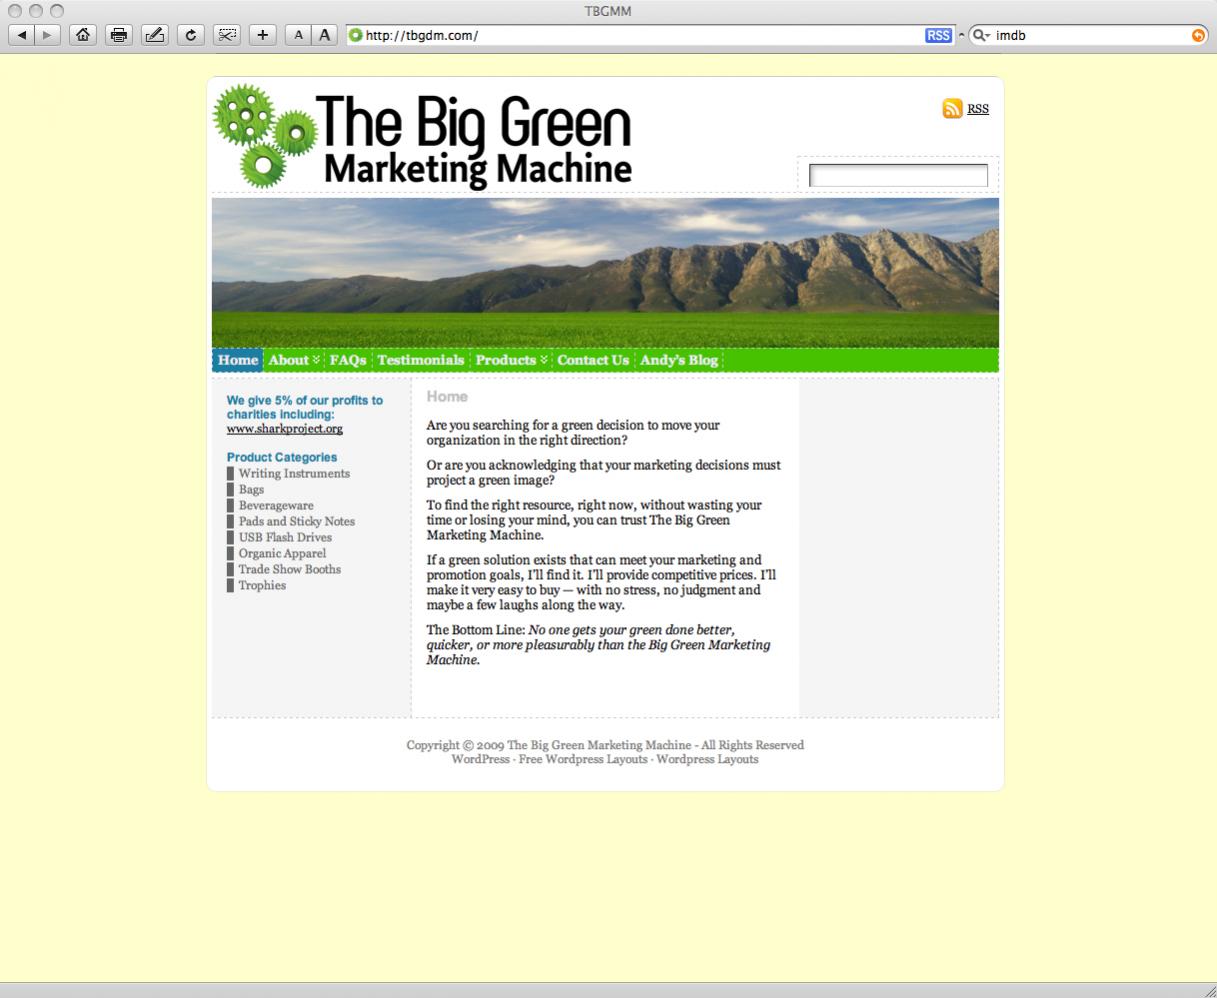This screenshot has height=998, width=1217.
Task: Open USB Flash Drives category
Action: click(285, 538)
